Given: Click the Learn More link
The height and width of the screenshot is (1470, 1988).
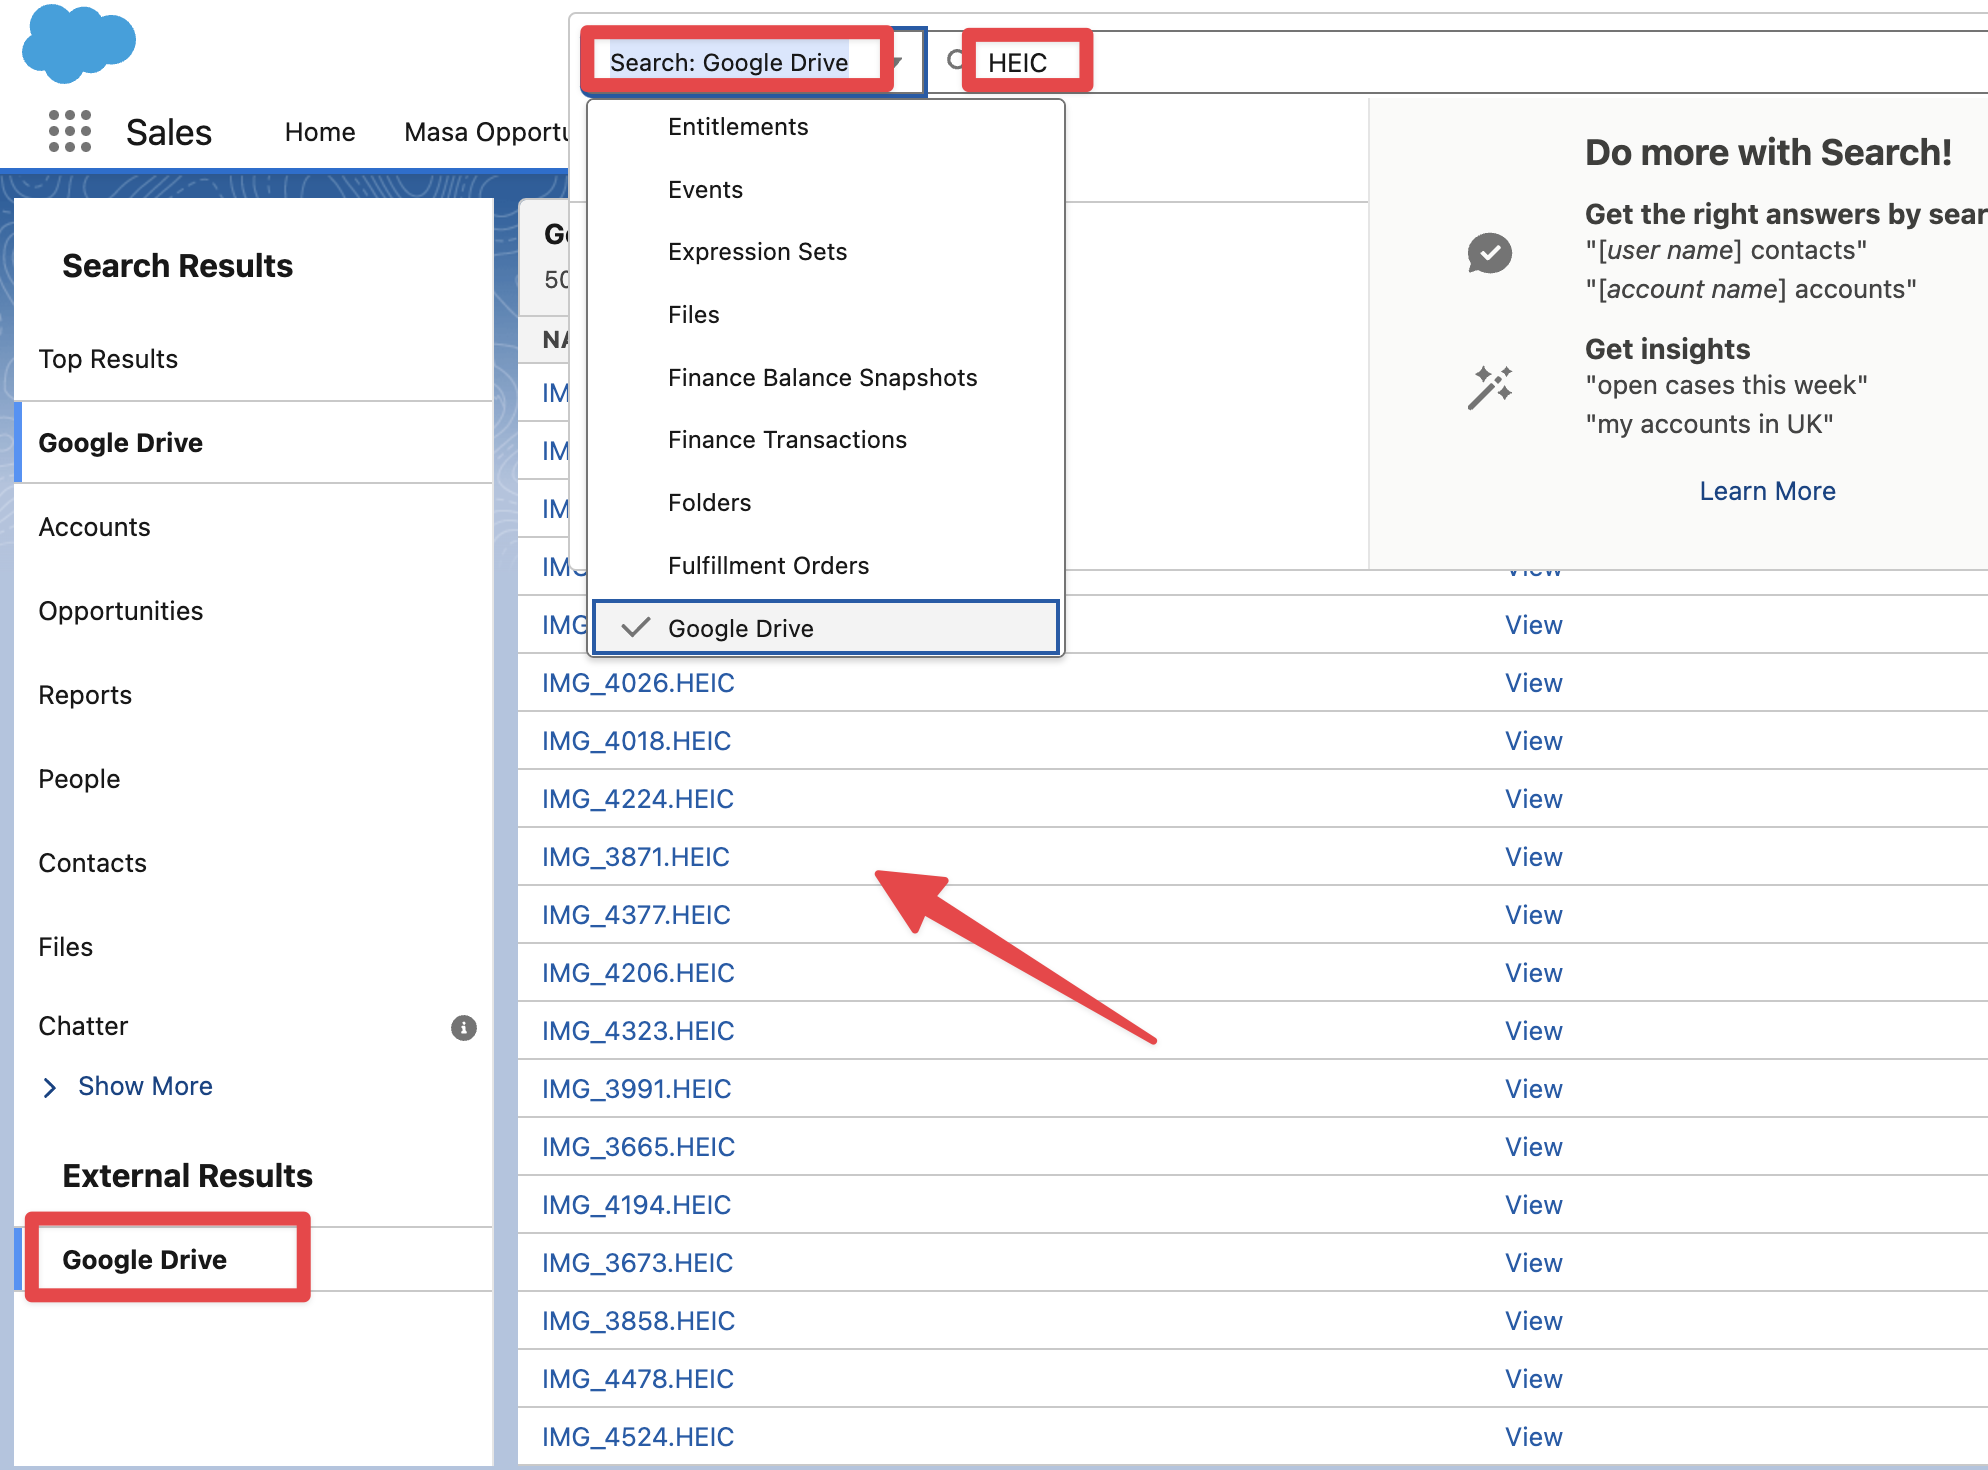Looking at the screenshot, I should point(1766,491).
